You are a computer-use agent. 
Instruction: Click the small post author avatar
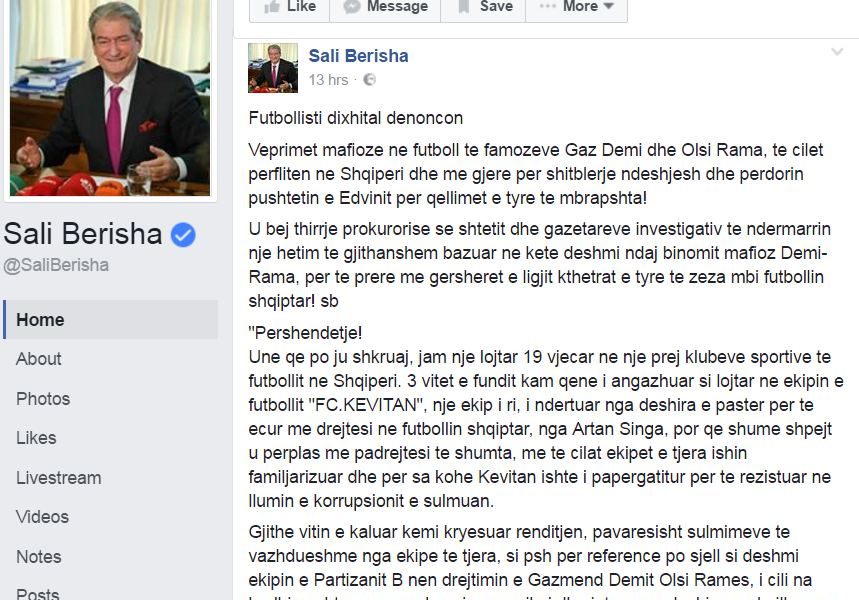(x=273, y=68)
